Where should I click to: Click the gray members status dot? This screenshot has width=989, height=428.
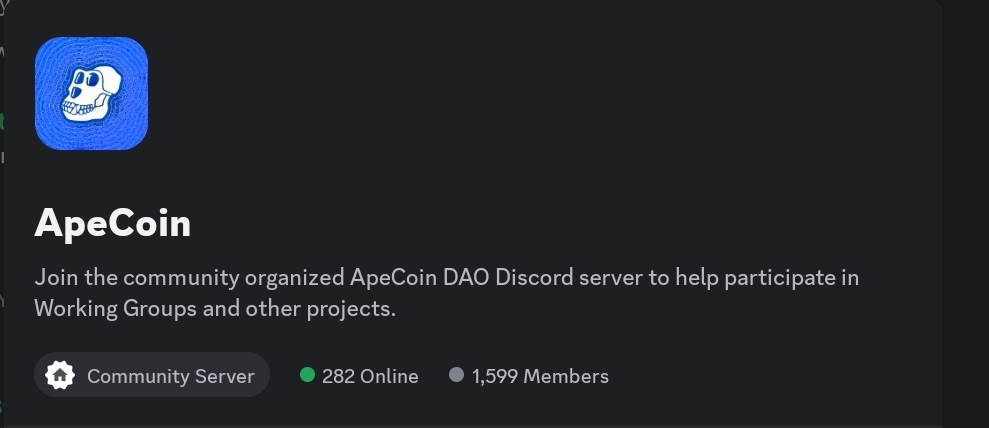click(457, 375)
